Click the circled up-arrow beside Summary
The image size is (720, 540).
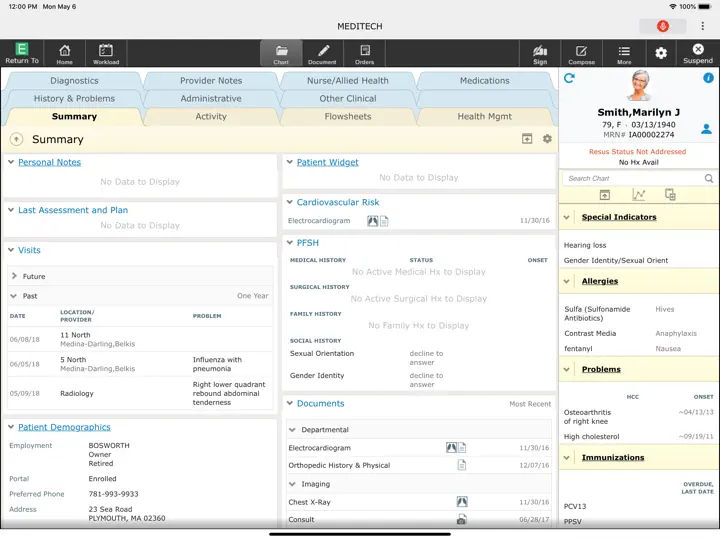[x=17, y=139]
